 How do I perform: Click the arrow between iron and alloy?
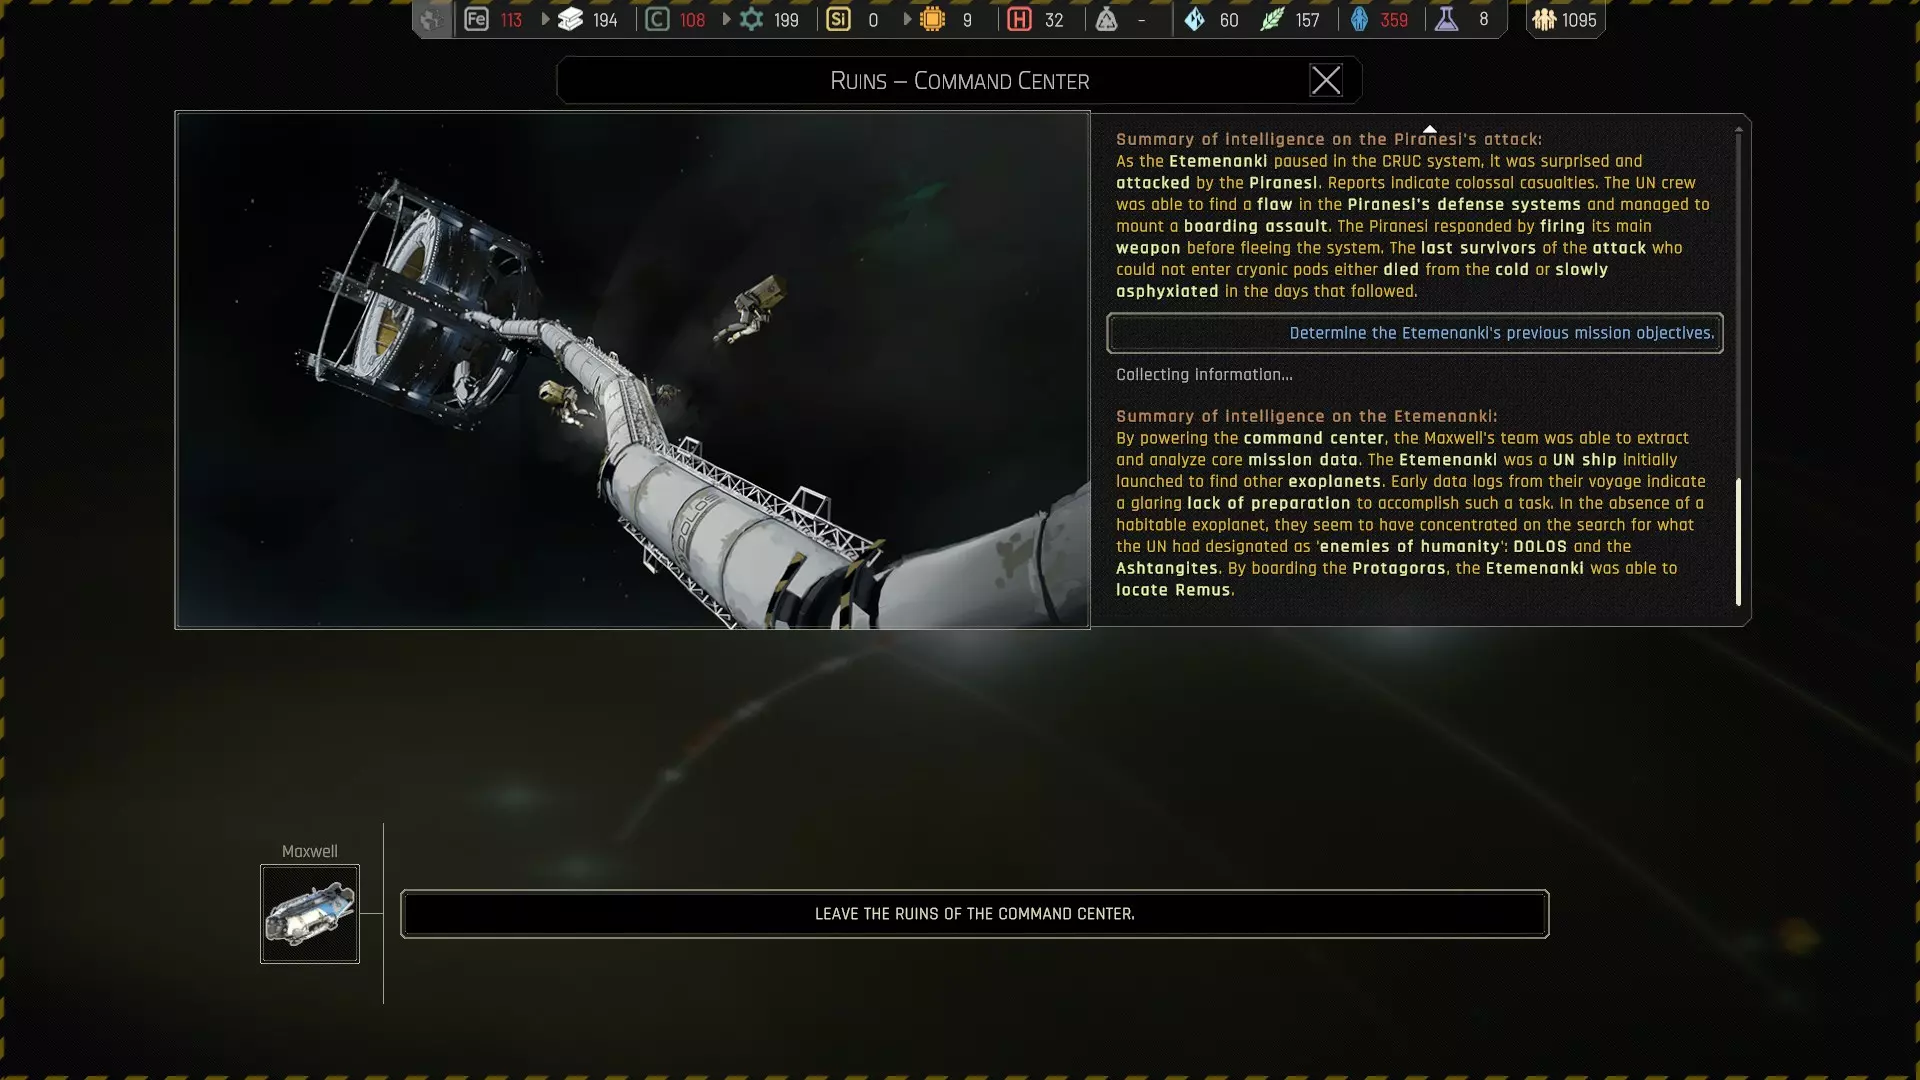click(x=545, y=19)
